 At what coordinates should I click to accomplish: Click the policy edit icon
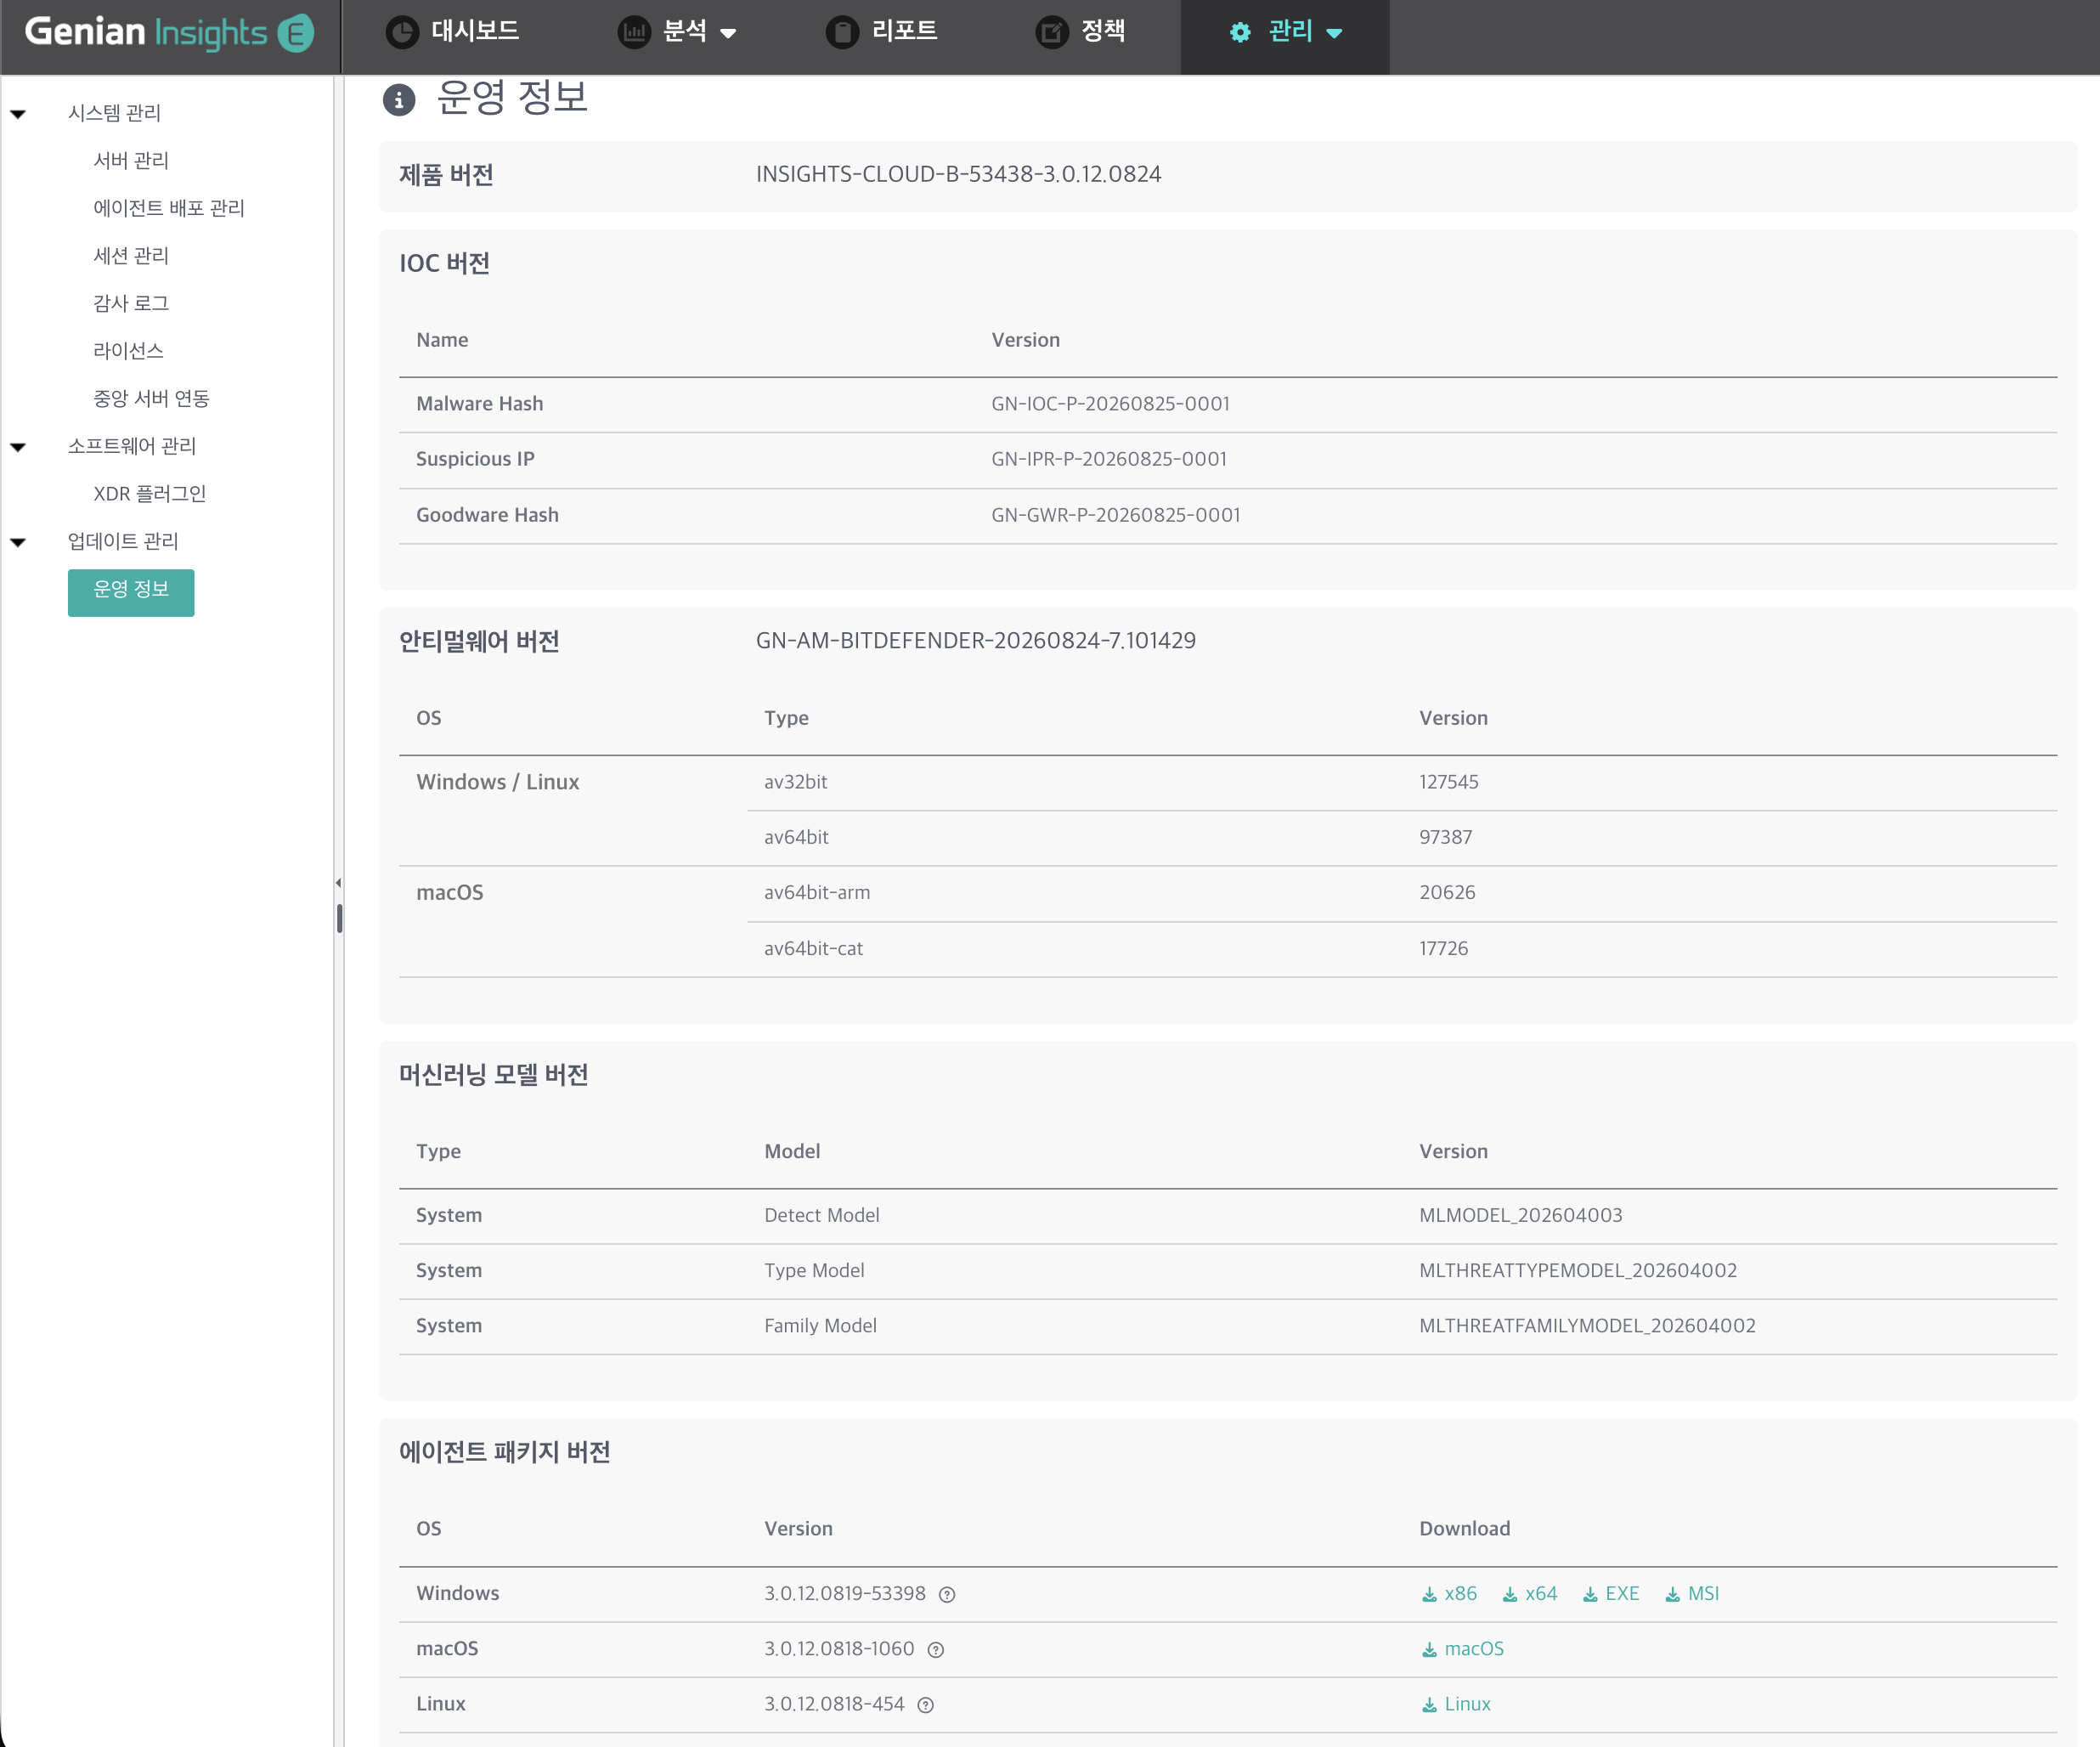point(1051,33)
